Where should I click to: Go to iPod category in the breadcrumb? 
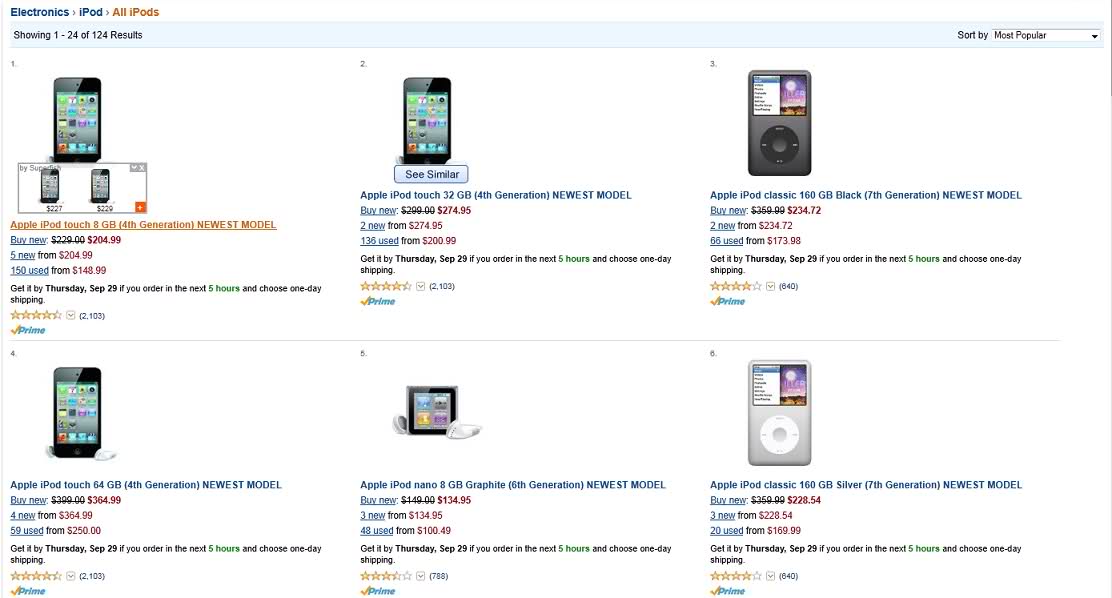[x=91, y=12]
